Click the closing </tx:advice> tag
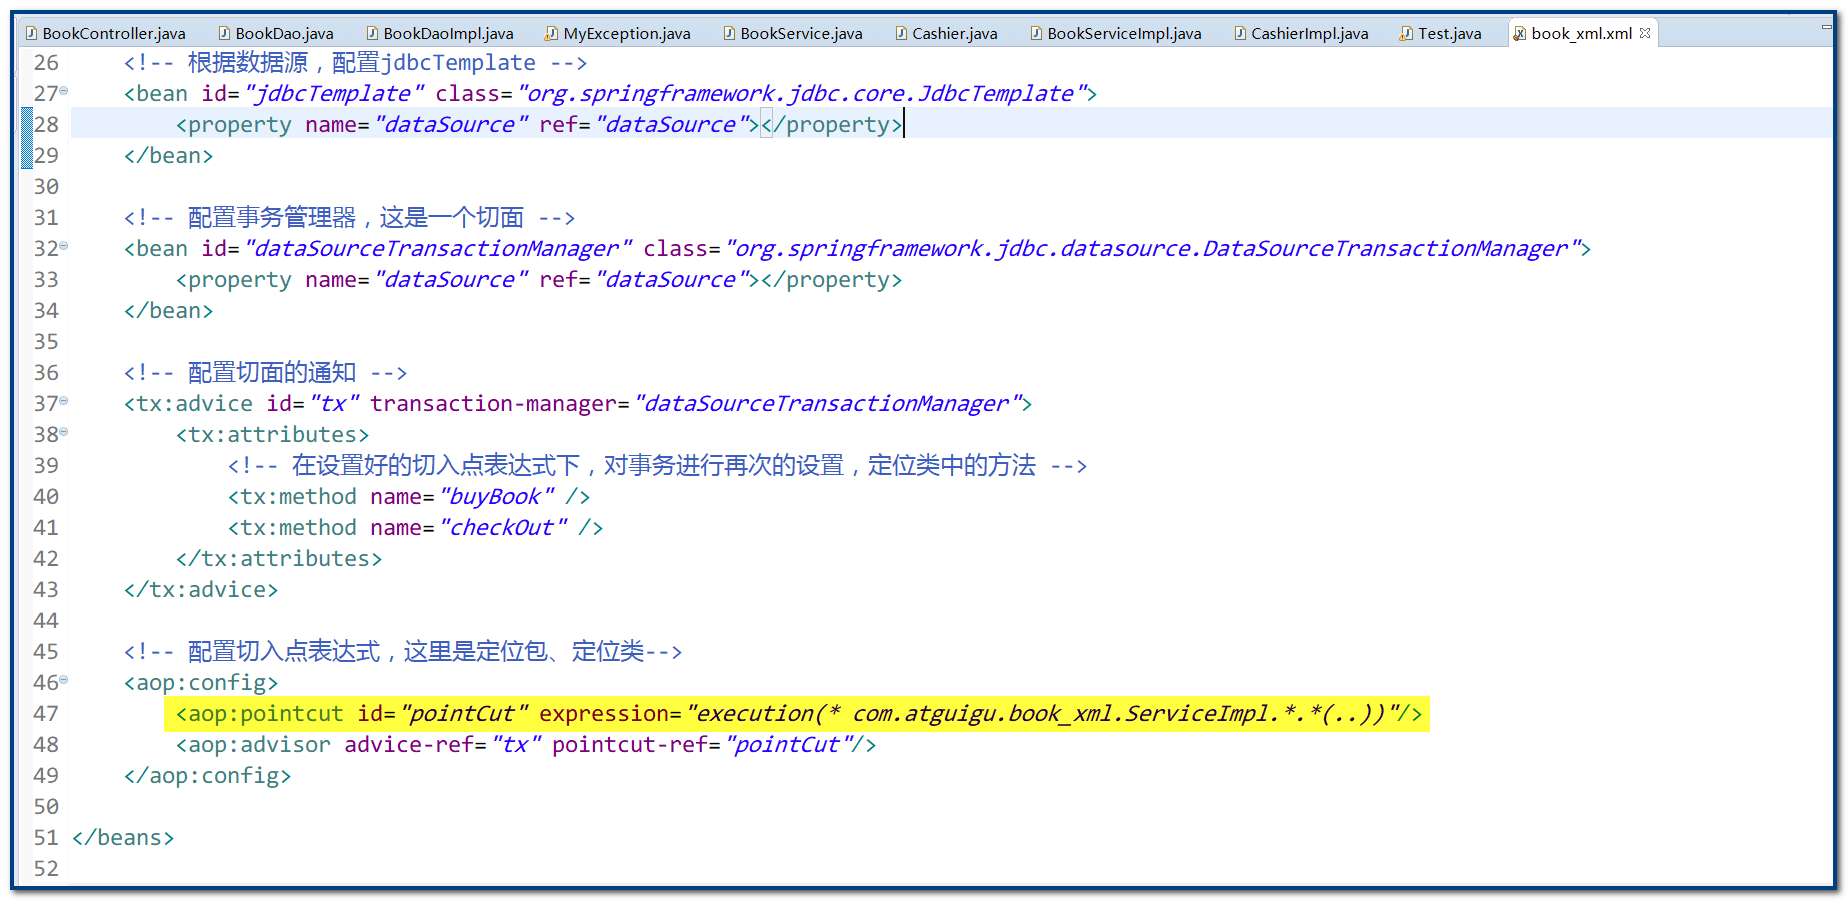The width and height of the screenshot is (1848, 901). tap(201, 590)
